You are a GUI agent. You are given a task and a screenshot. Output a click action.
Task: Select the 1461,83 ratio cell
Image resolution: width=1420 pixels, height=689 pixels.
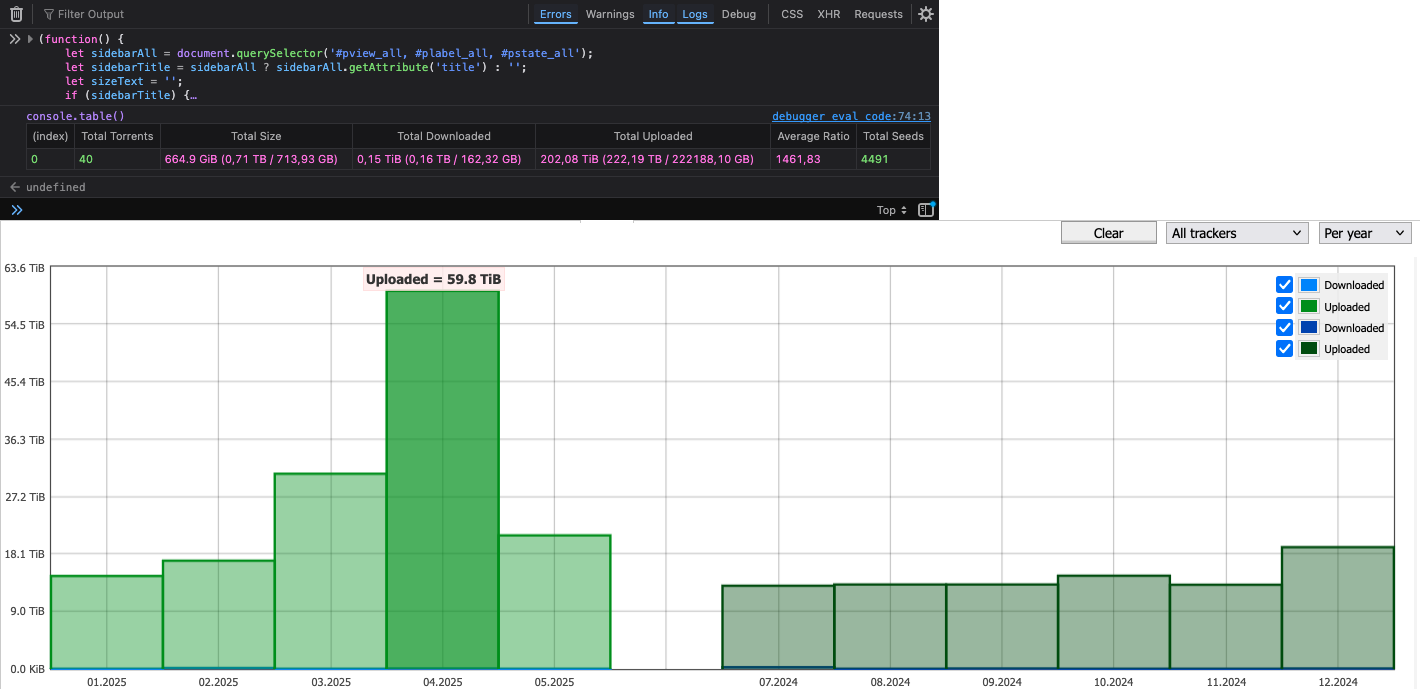pos(813,159)
